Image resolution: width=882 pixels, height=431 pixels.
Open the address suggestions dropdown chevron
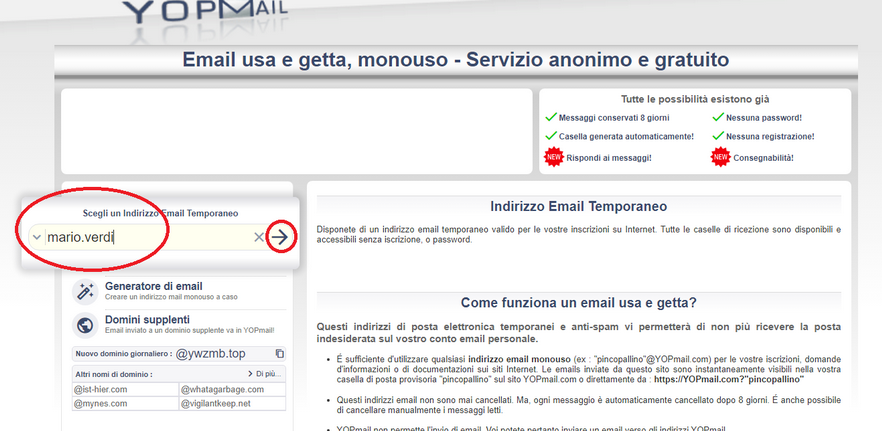coord(37,237)
